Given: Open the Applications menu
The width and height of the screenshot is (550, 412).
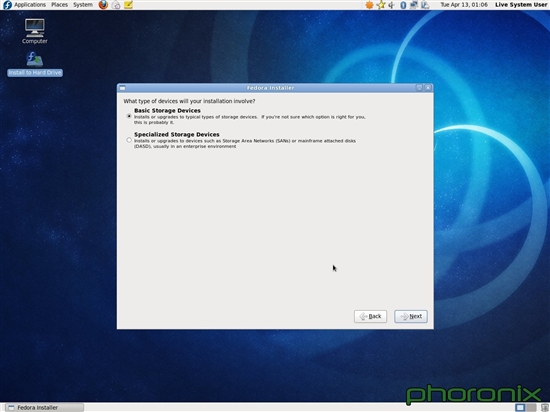Looking at the screenshot, I should point(30,5).
